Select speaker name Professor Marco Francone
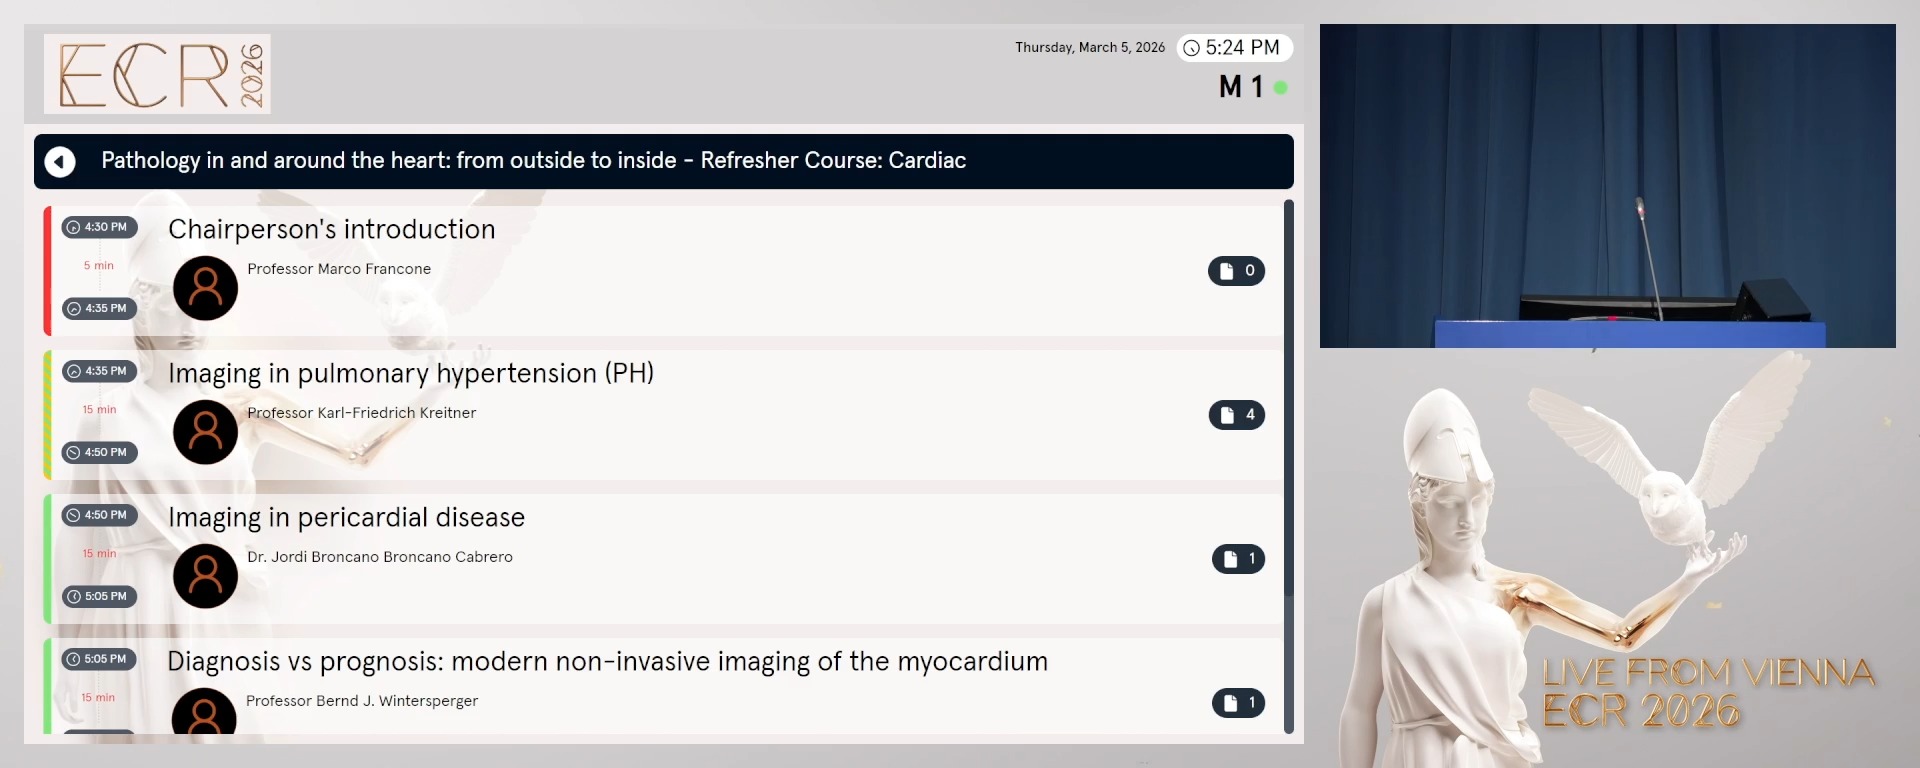Viewport: 1920px width, 768px height. 339,269
